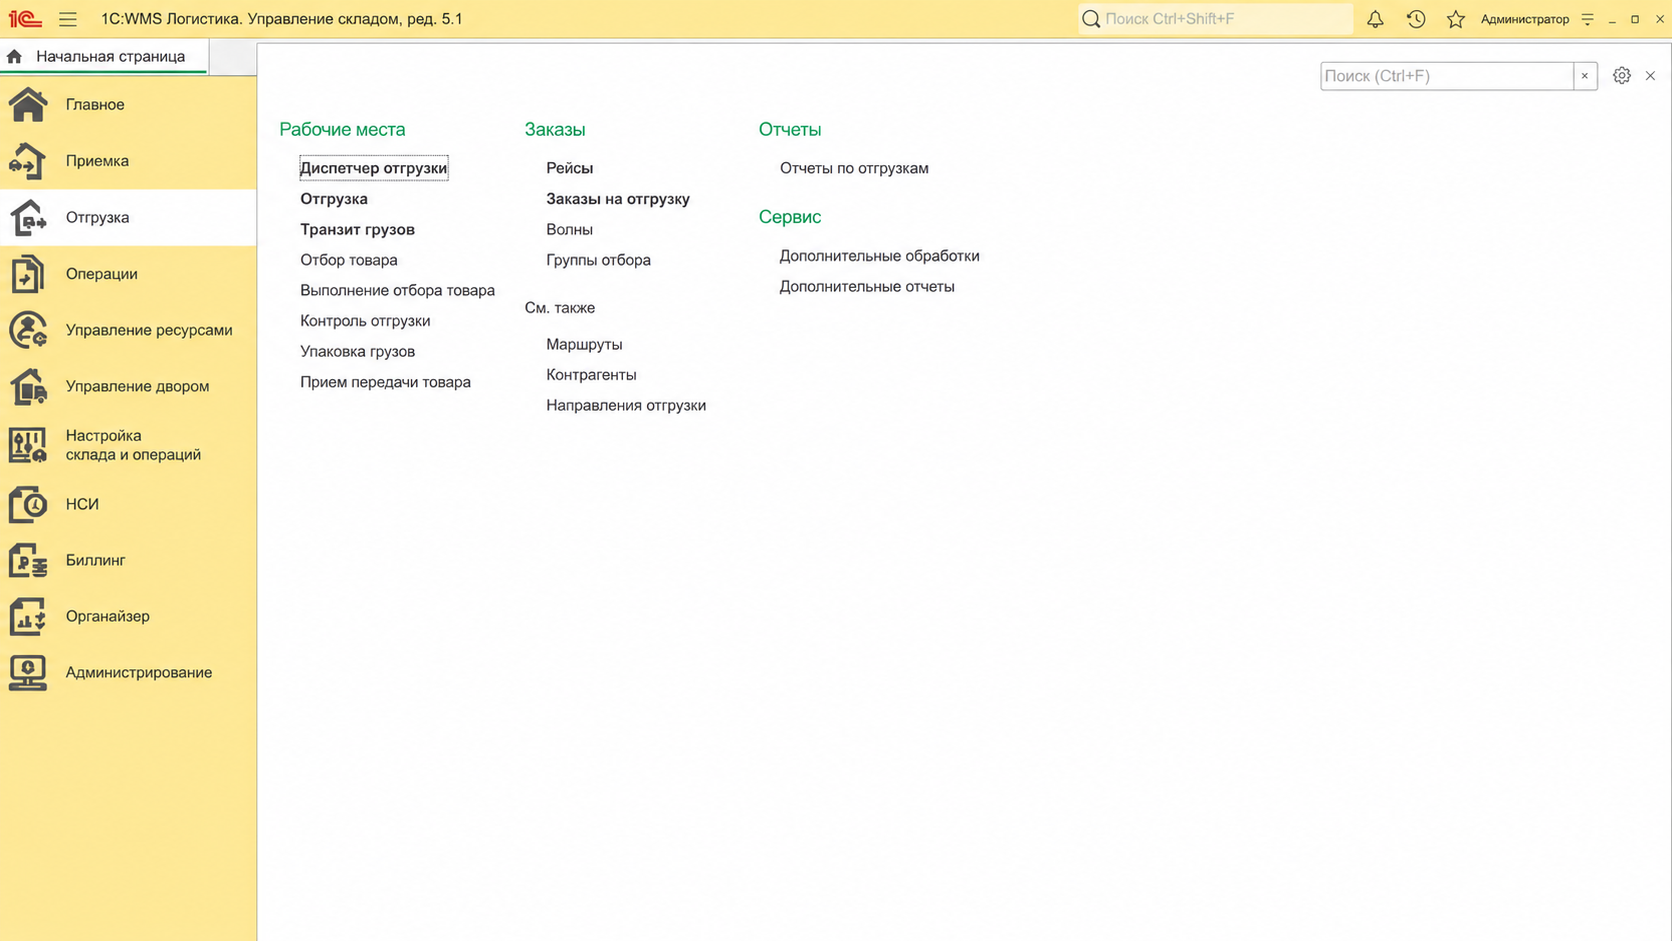Click the НСИ section icon
The width and height of the screenshot is (1672, 941).
pyautogui.click(x=28, y=504)
